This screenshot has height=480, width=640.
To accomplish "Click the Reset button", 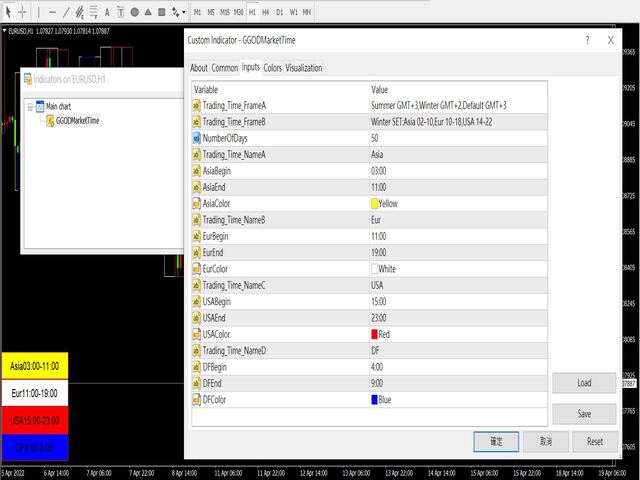I will [x=595, y=442].
